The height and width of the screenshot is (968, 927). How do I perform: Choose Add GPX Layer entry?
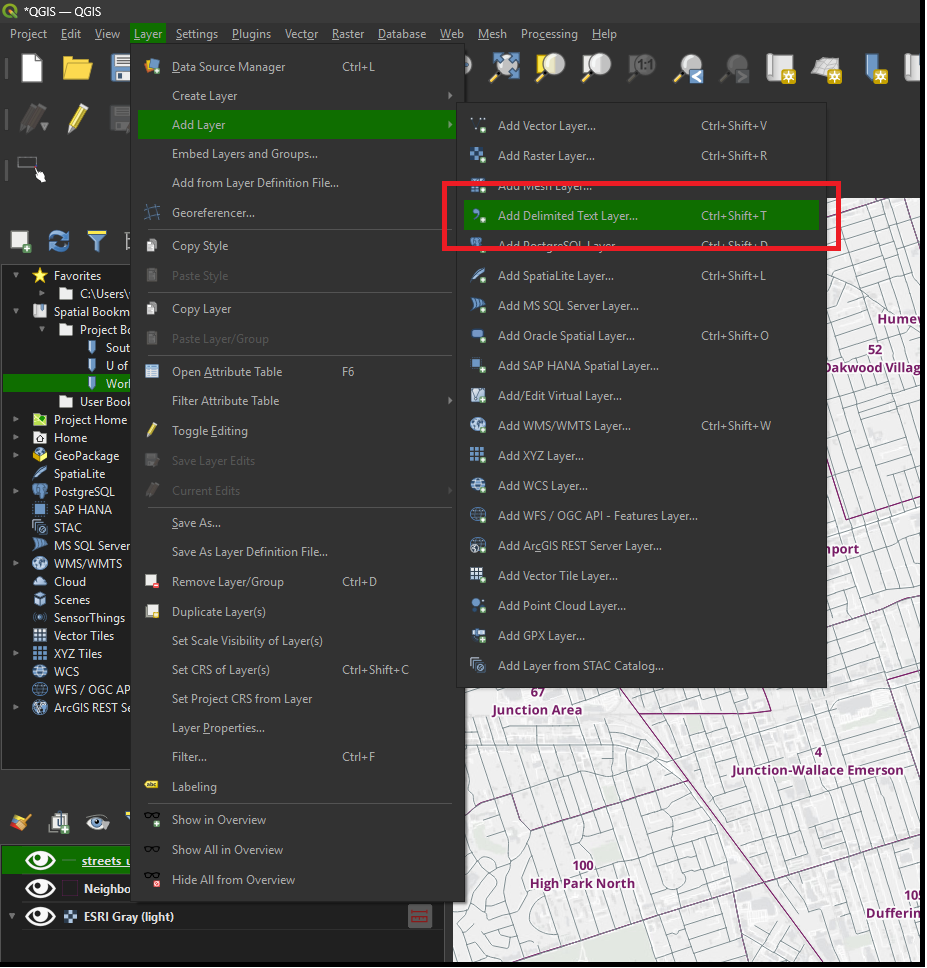point(641,636)
